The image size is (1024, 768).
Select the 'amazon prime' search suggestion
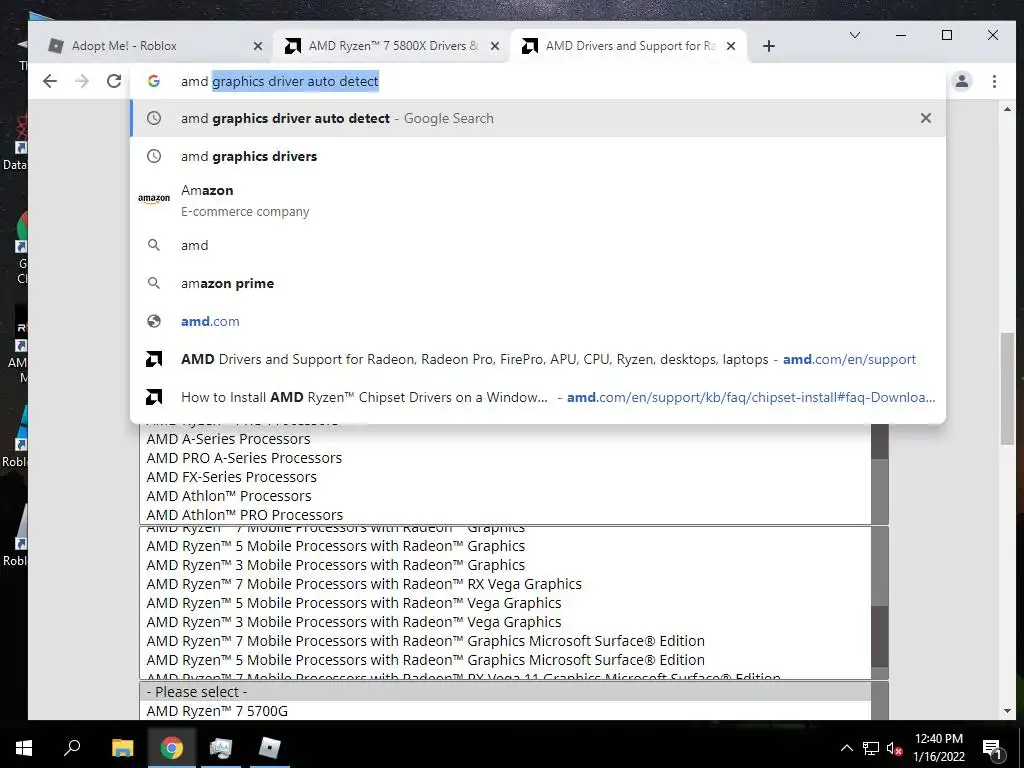coord(538,283)
